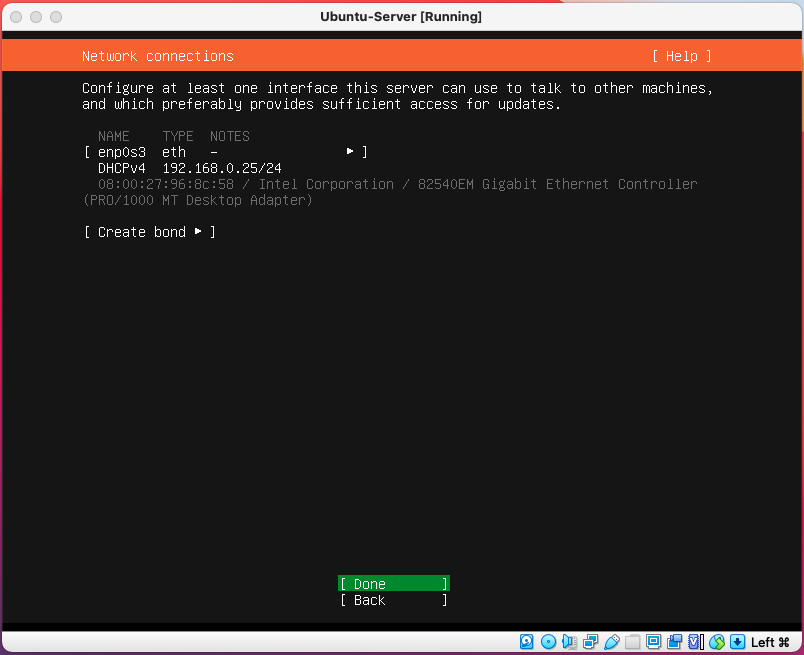Click the shared folders status icon
The height and width of the screenshot is (655, 804).
pyautogui.click(x=632, y=642)
